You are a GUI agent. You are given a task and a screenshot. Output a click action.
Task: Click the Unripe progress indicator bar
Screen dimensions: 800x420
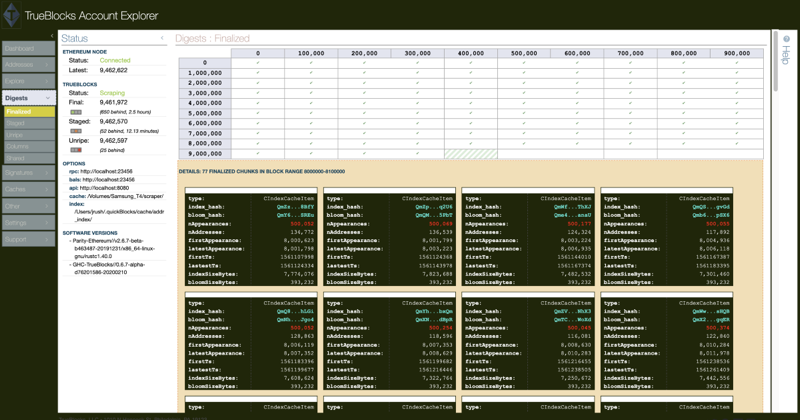coord(76,150)
